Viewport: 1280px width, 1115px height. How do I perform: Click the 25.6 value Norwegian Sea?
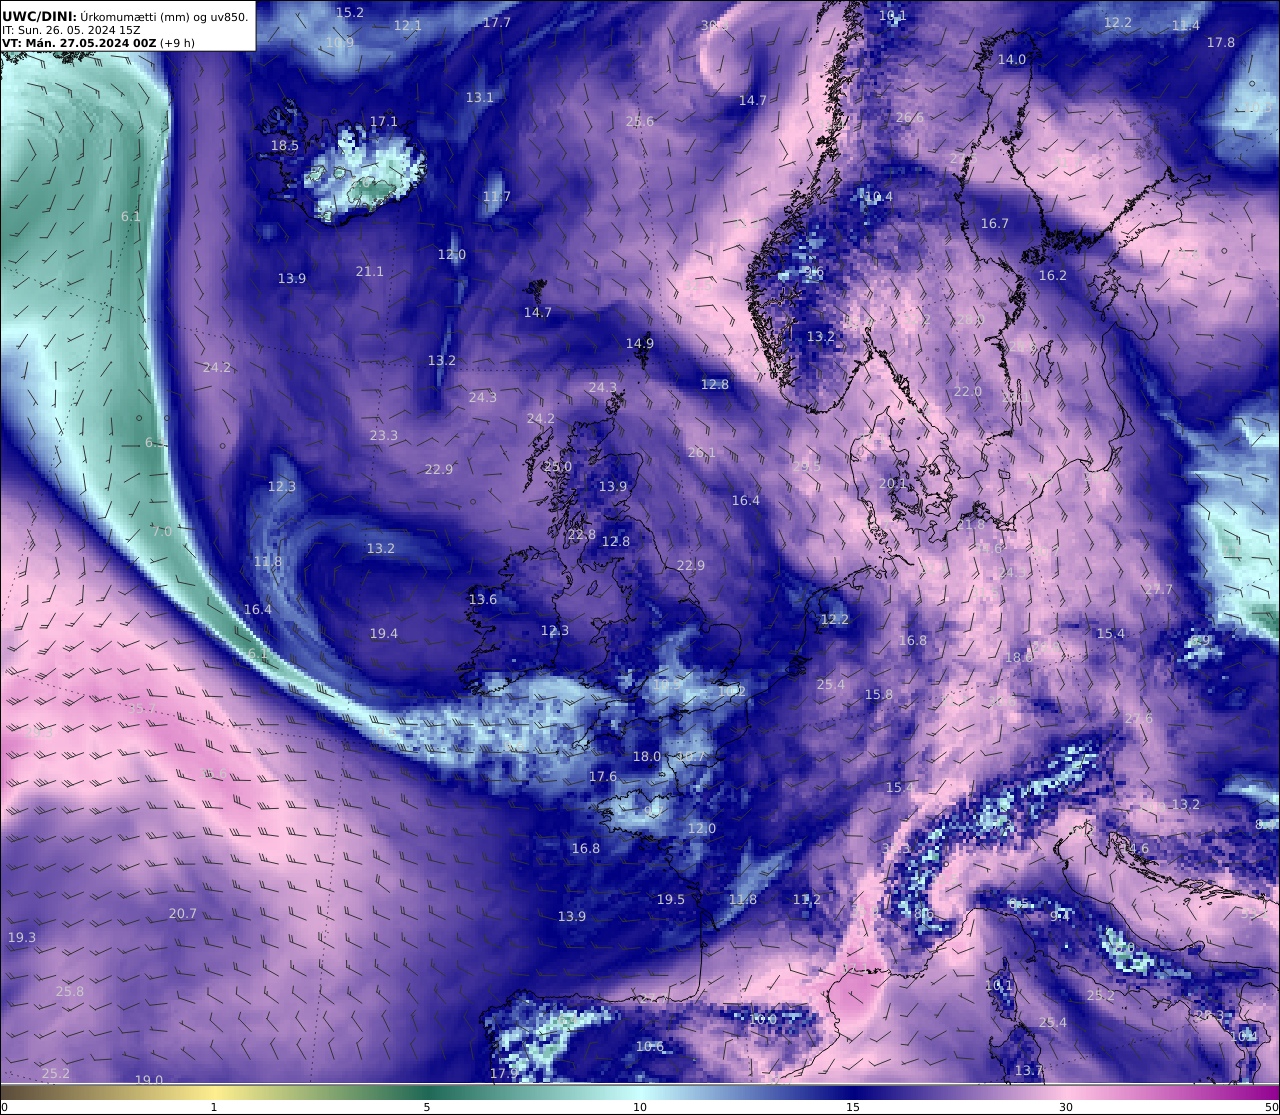coord(640,121)
